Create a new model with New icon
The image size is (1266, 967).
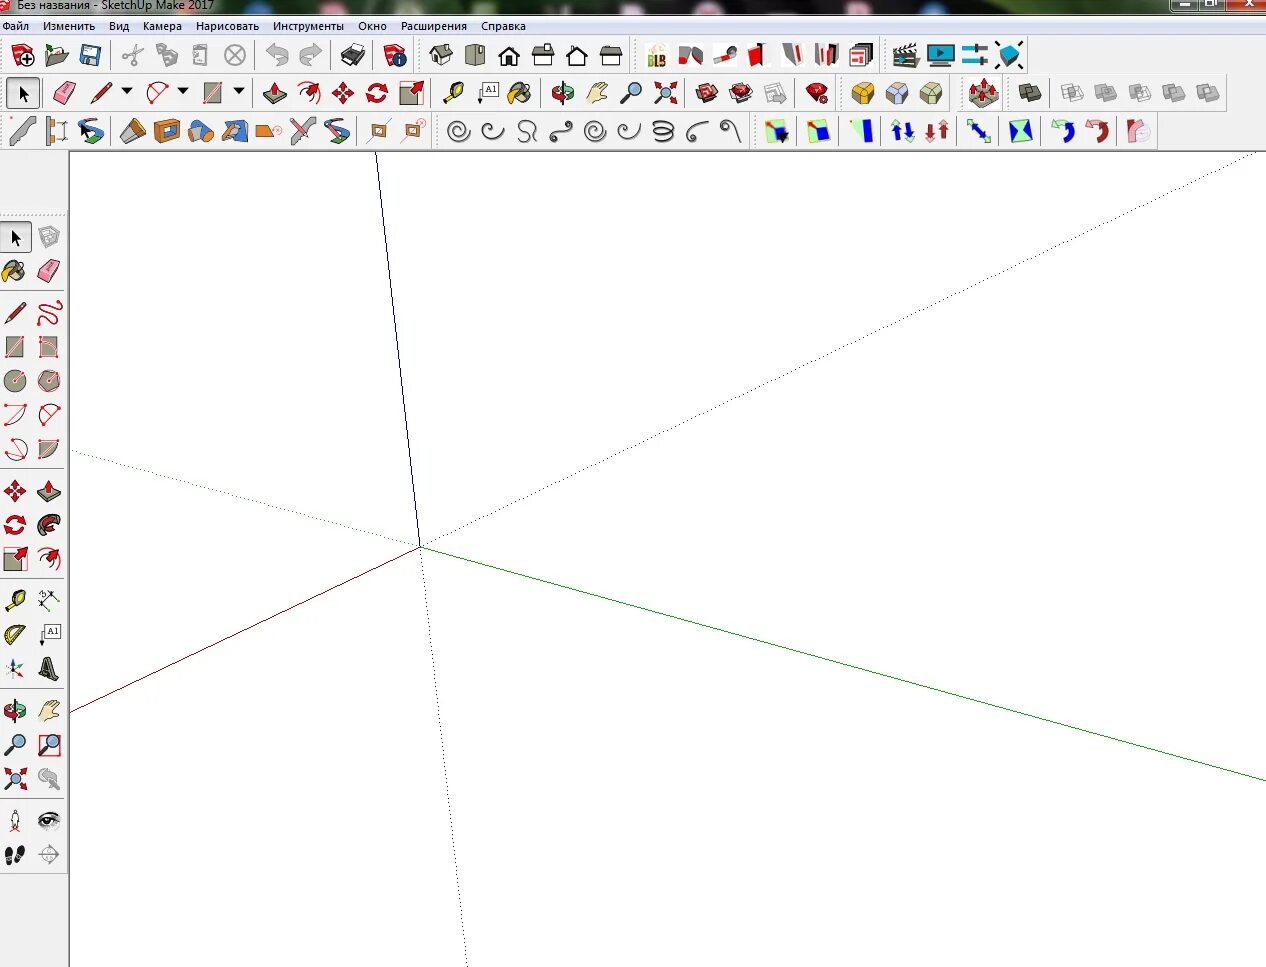(x=23, y=55)
